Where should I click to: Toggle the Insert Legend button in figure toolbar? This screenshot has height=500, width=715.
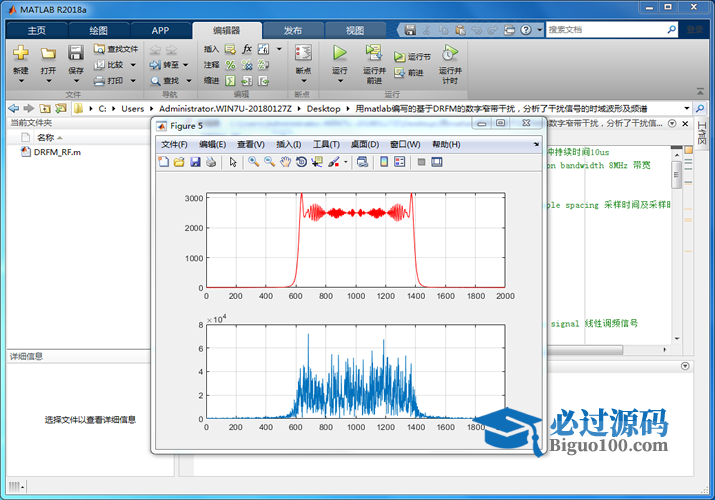[x=400, y=162]
